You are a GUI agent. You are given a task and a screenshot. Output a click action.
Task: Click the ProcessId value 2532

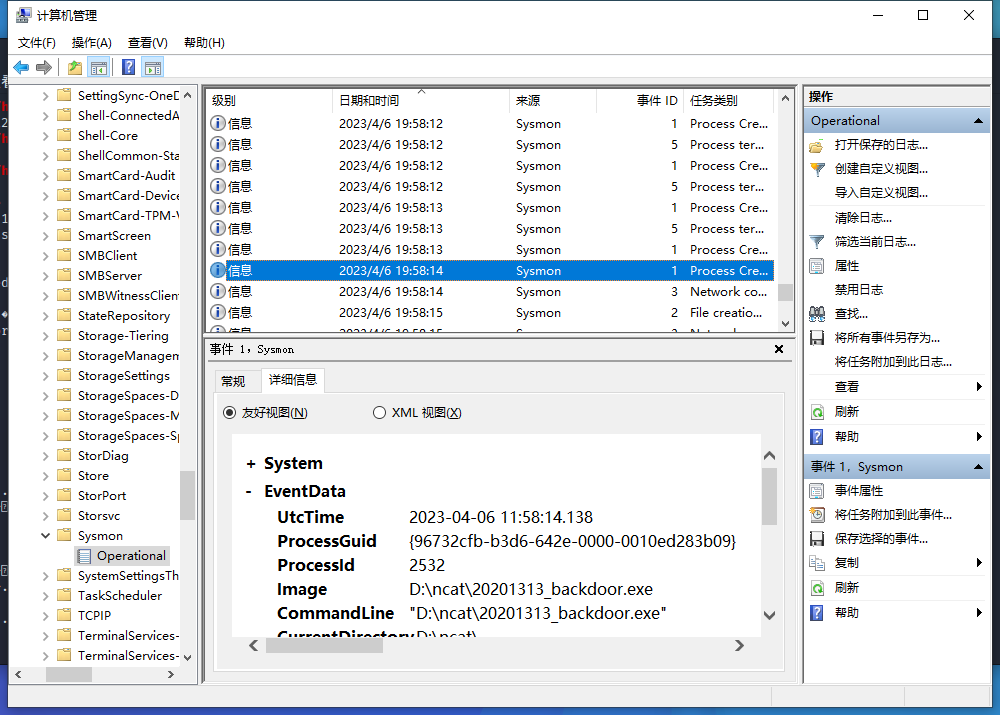pos(427,565)
